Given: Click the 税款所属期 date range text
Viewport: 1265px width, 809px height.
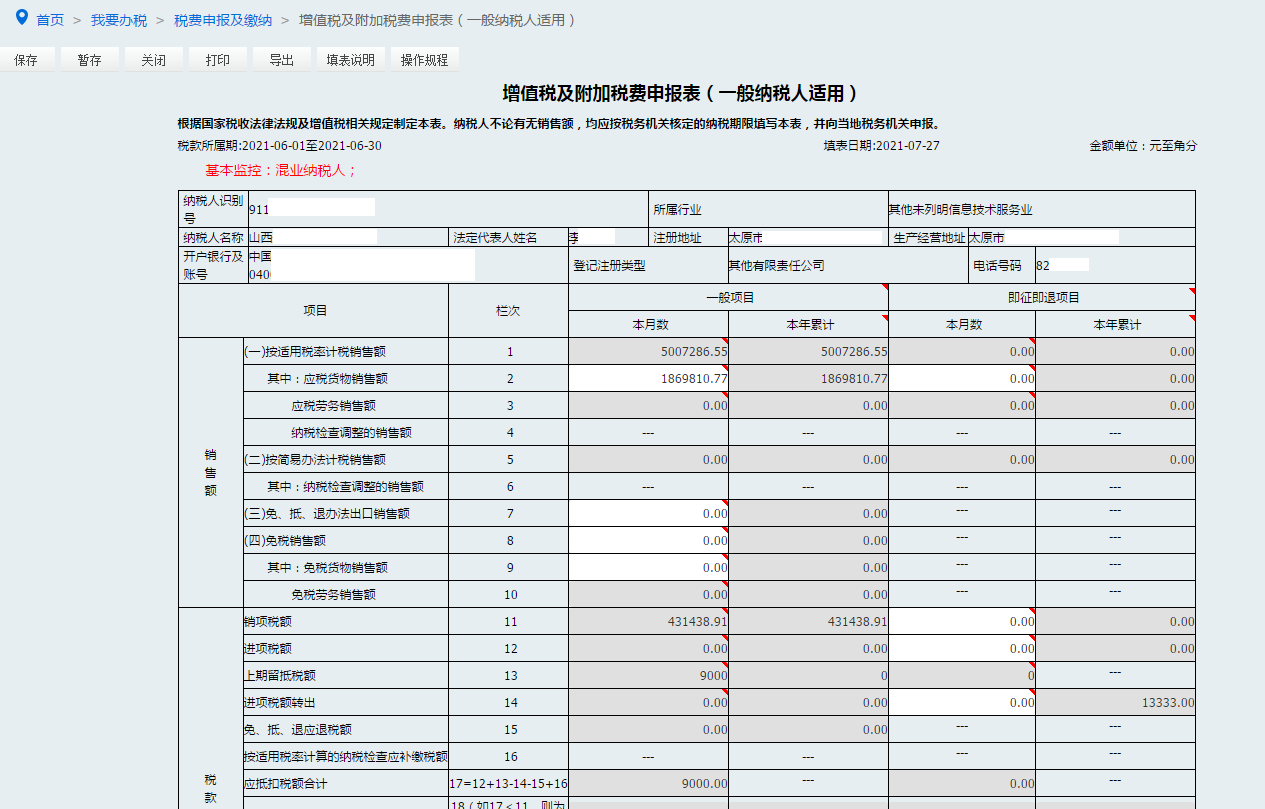Looking at the screenshot, I should 279,145.
